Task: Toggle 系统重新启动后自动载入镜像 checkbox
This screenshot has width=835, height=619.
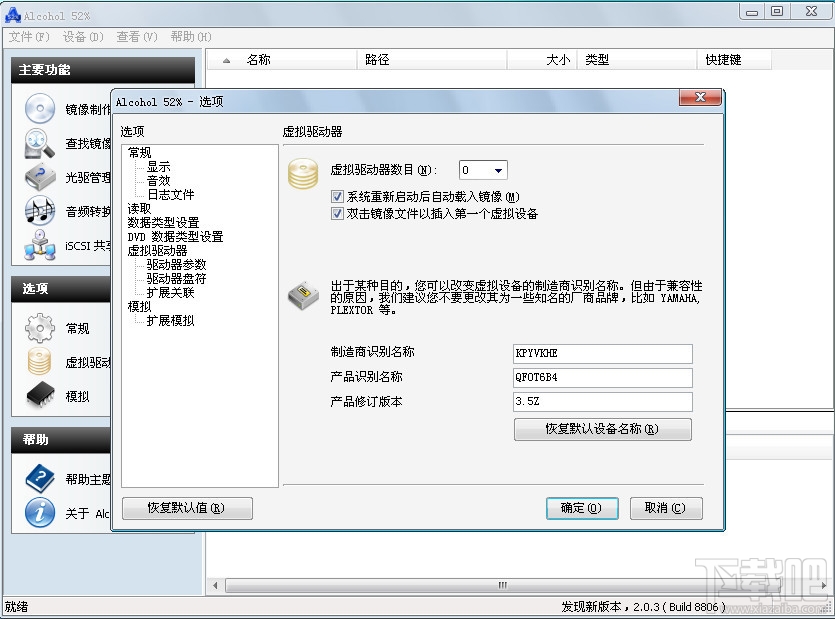Action: [x=337, y=197]
